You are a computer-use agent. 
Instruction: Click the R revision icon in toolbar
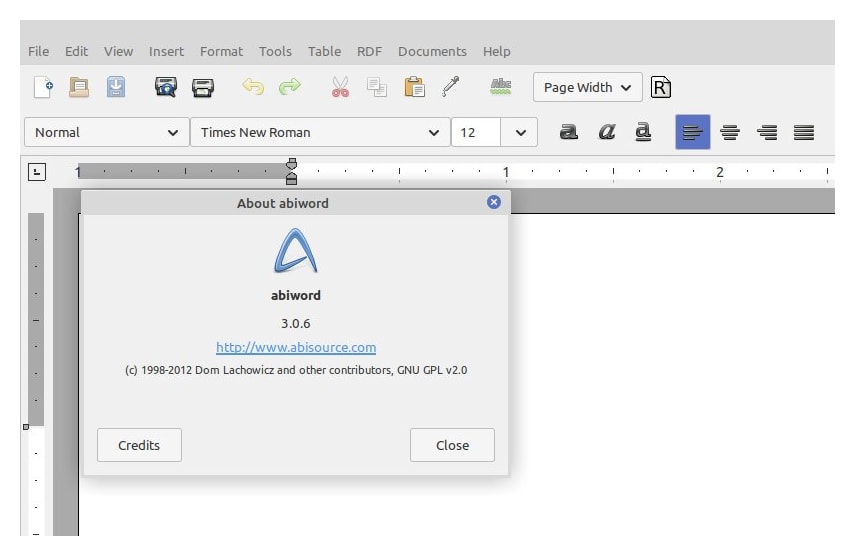(x=660, y=87)
